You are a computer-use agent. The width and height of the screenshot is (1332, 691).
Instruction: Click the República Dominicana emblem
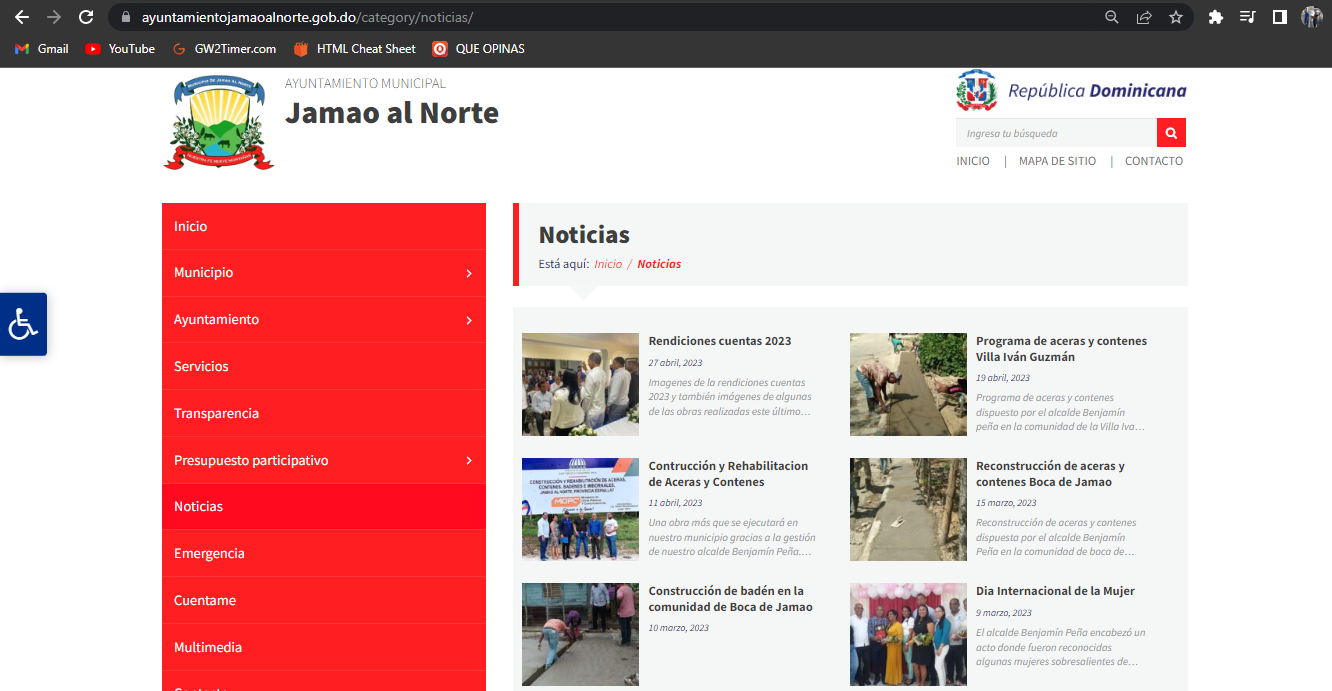[977, 90]
